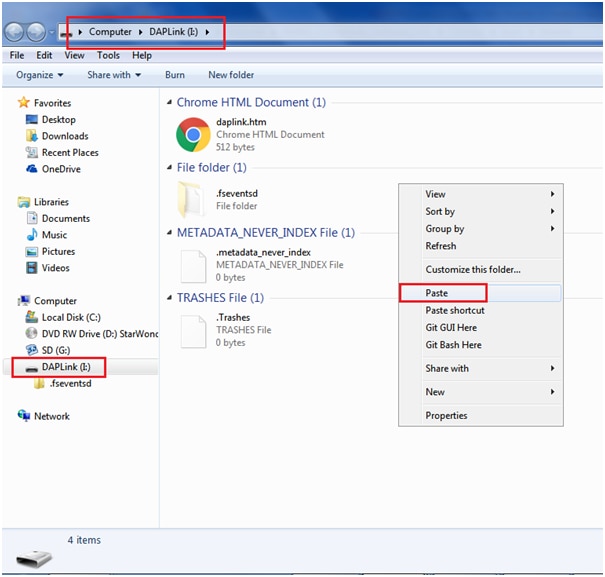Open the Share with toolbar dropdown

[x=114, y=75]
